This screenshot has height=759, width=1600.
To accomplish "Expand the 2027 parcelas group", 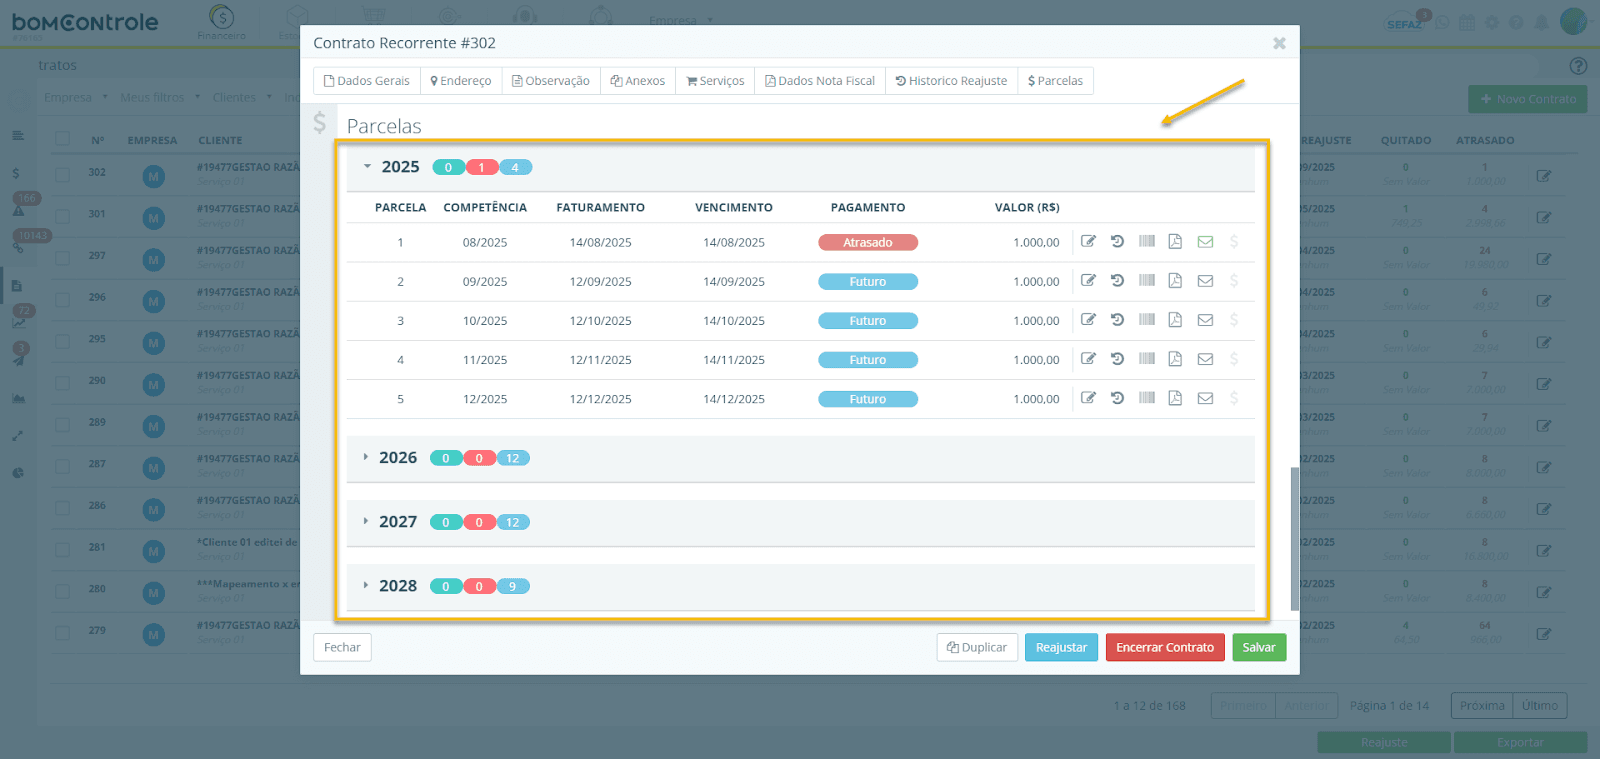I will 366,521.
